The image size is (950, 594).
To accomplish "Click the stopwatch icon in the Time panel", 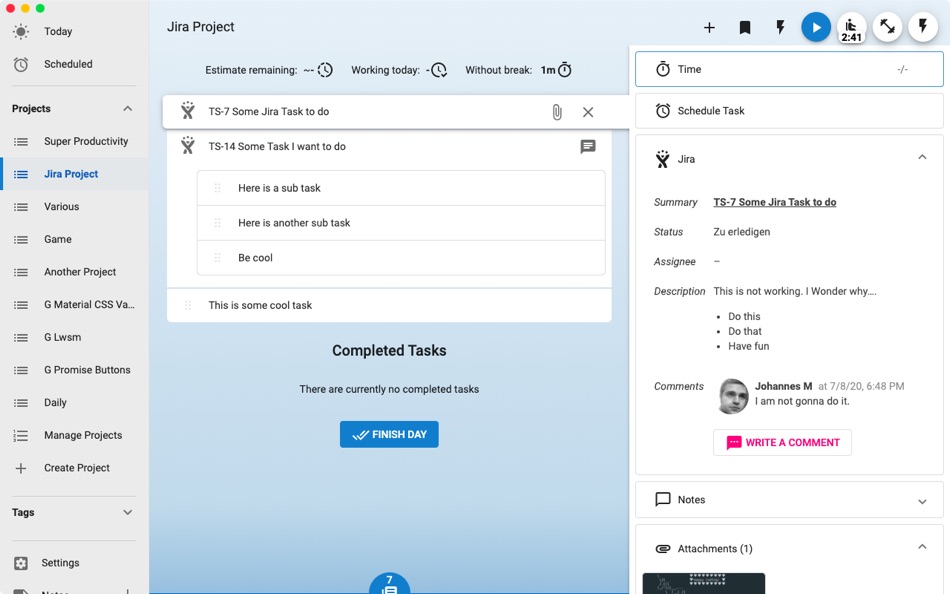I will coord(663,69).
